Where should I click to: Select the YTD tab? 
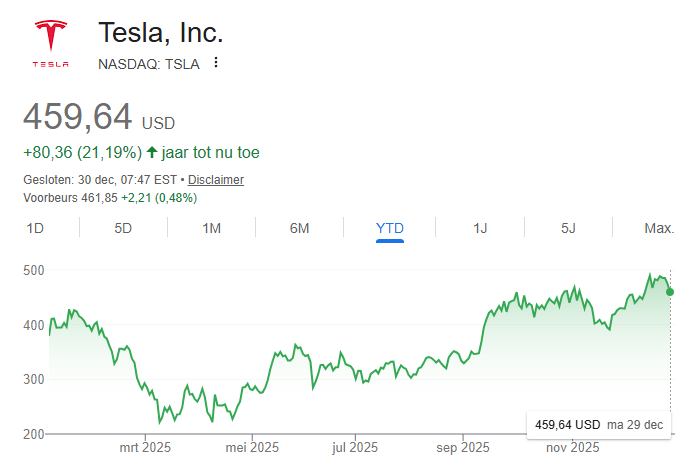(390, 228)
